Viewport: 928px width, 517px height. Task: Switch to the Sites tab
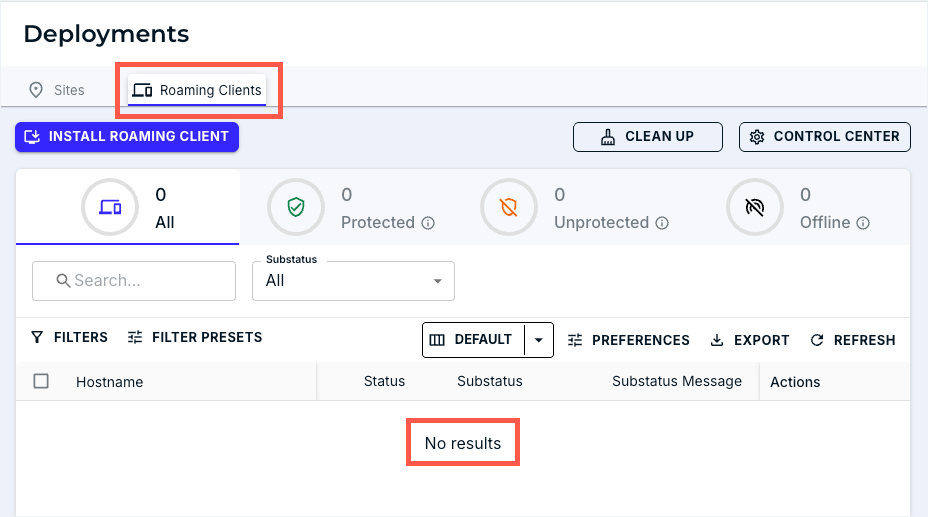tap(57, 90)
